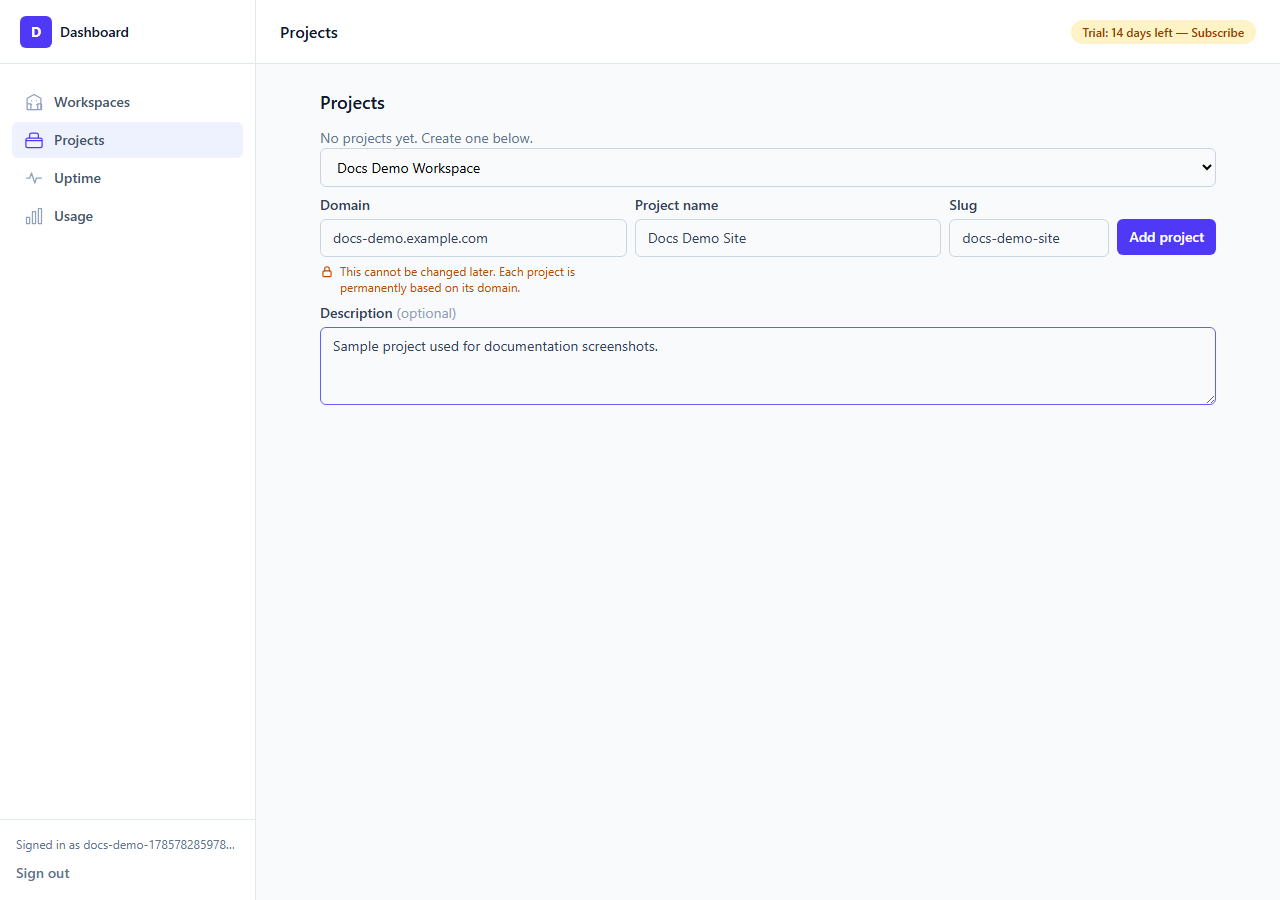Image resolution: width=1280 pixels, height=900 pixels.
Task: Focus the Project name input field
Action: click(788, 238)
